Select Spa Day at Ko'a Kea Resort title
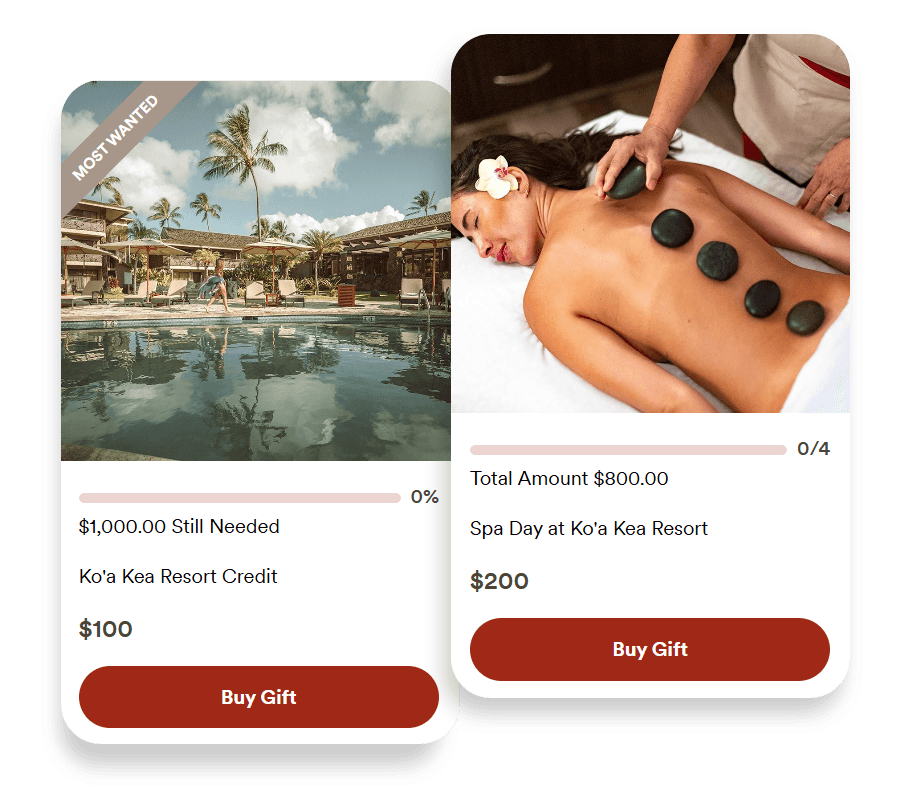900x800 pixels. click(588, 529)
